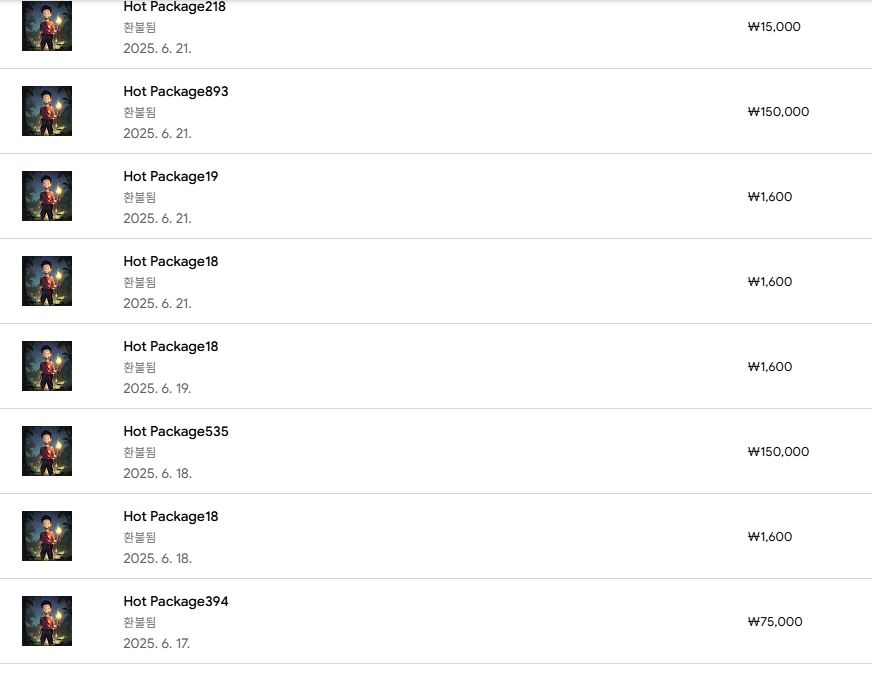The width and height of the screenshot is (872, 677).
Task: Click the 2025. 6. 19. purchase date
Action: pos(157,388)
